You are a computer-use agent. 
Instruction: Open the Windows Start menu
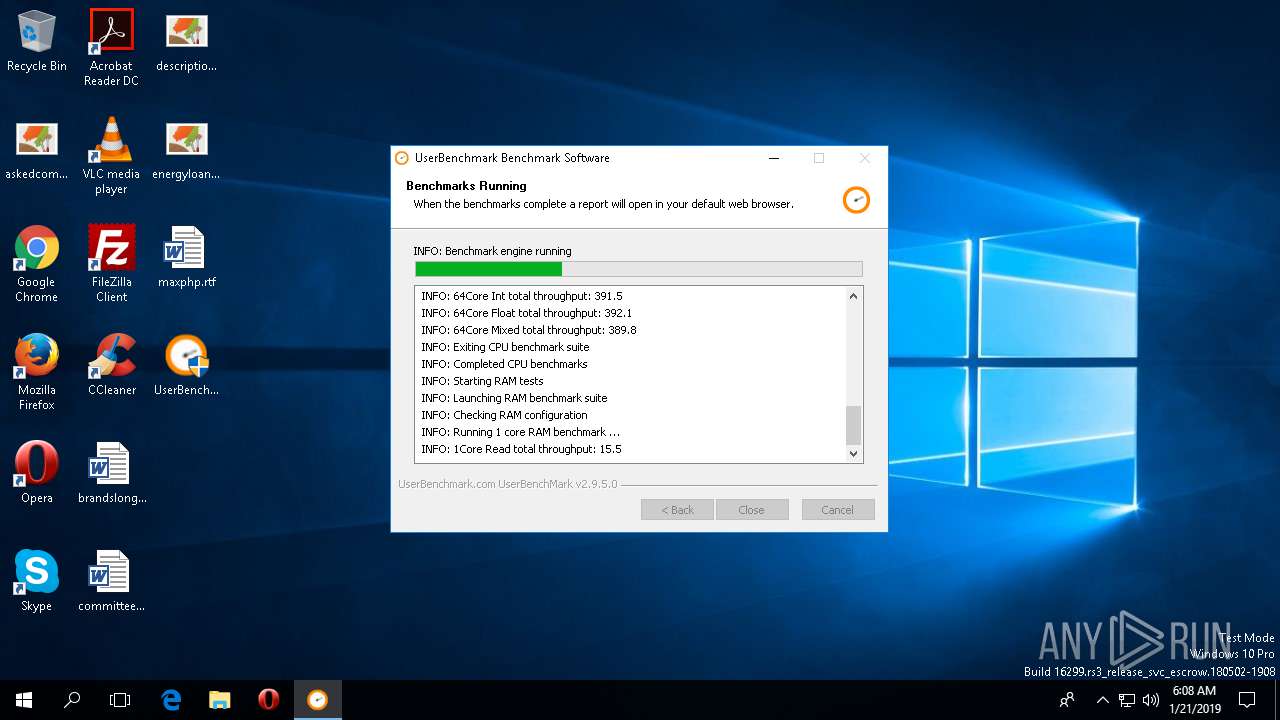pyautogui.click(x=24, y=700)
